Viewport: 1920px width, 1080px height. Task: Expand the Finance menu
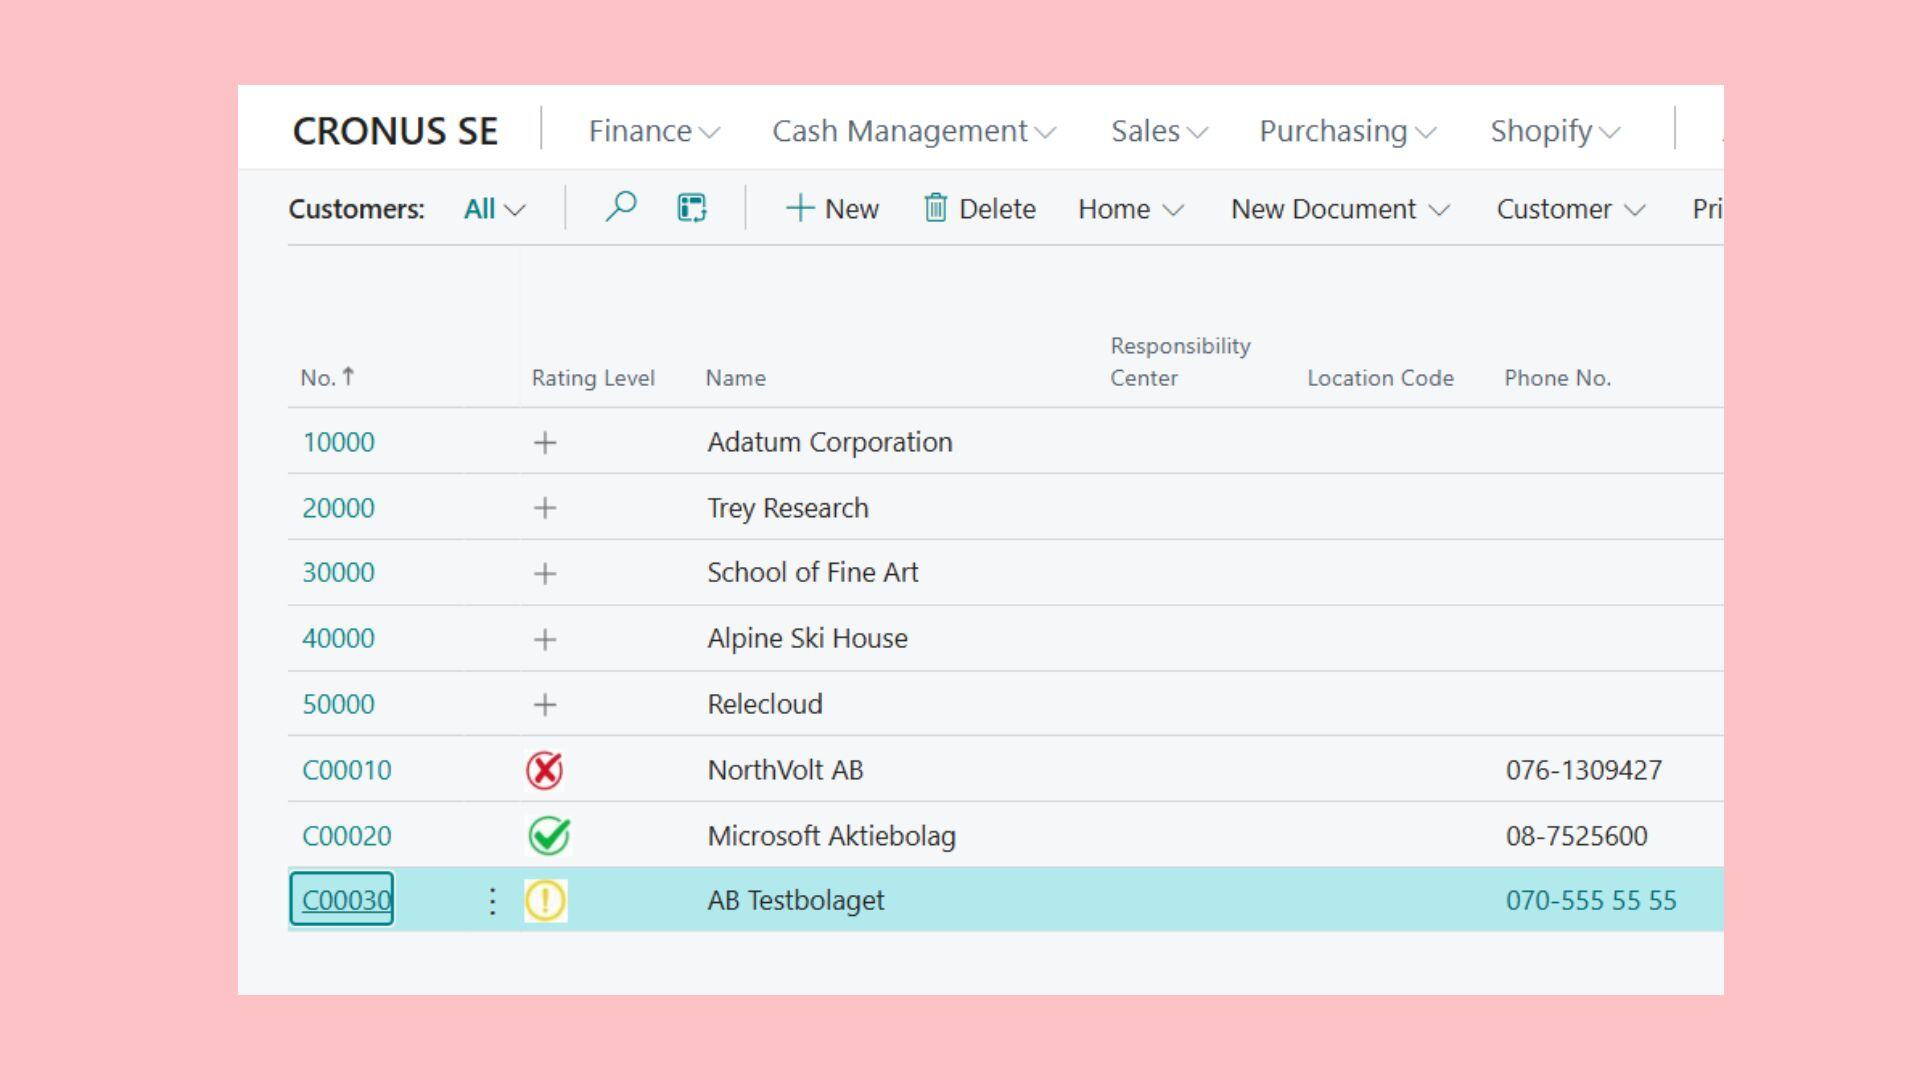pos(654,131)
